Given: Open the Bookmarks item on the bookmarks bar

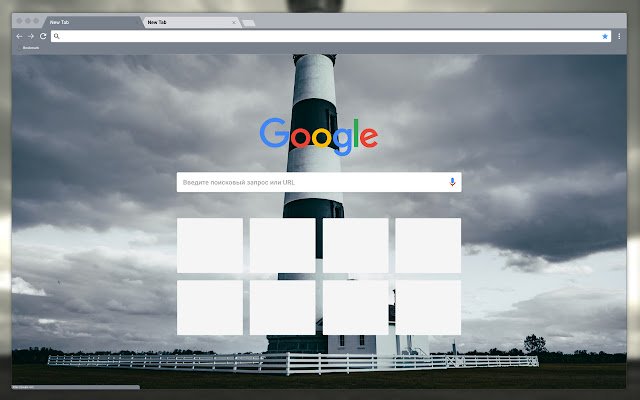Looking at the screenshot, I should tap(31, 48).
